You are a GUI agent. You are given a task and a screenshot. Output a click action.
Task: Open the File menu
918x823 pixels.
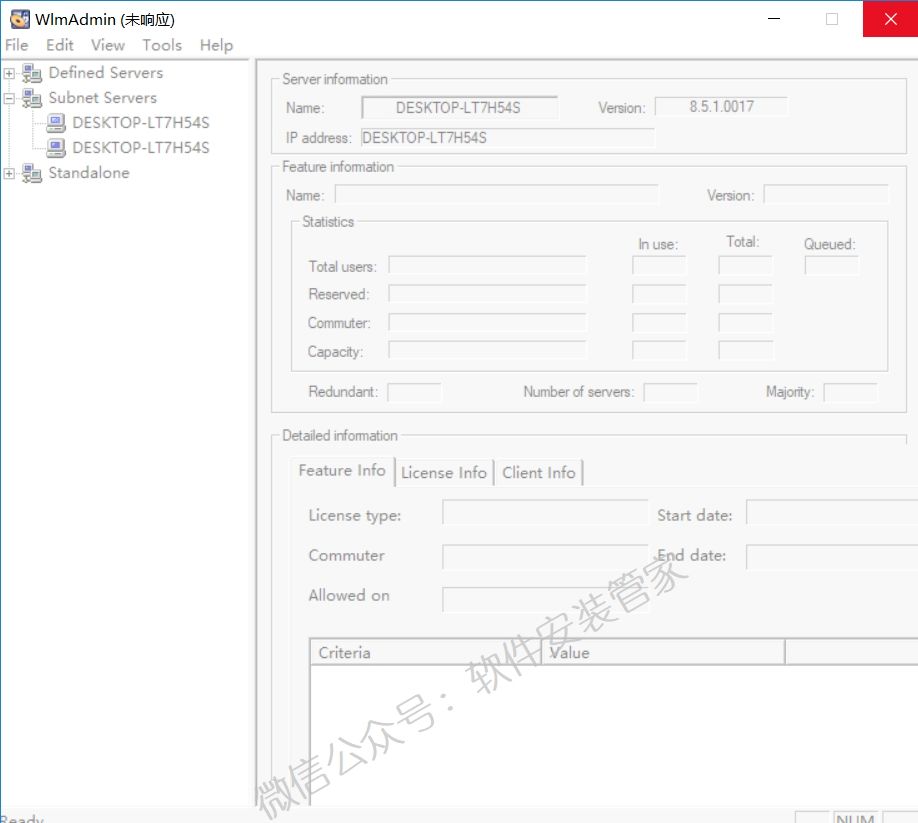click(x=16, y=45)
